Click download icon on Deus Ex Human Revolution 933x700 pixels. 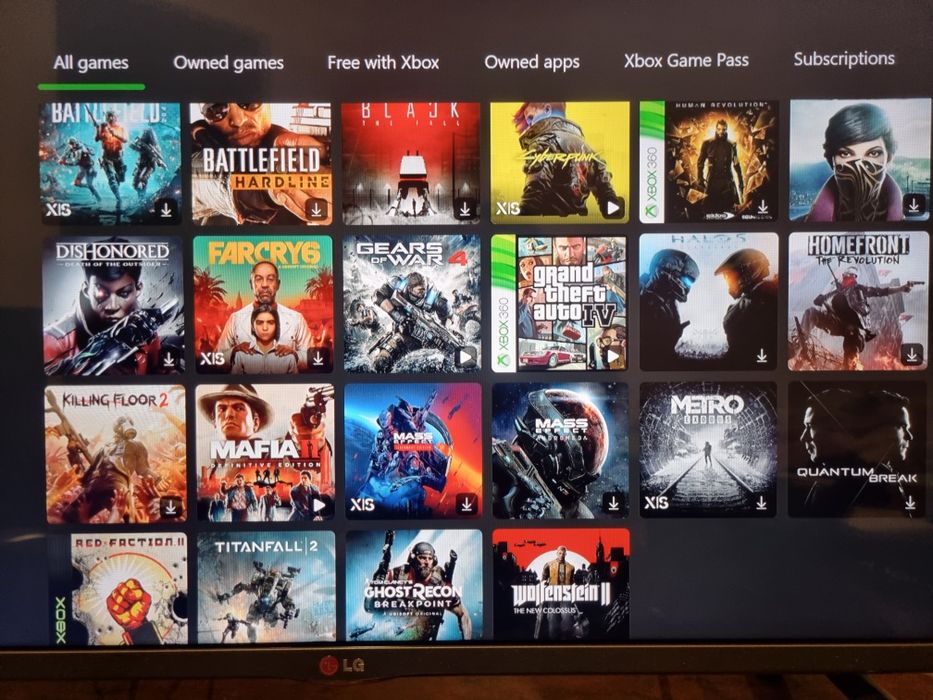tap(762, 207)
